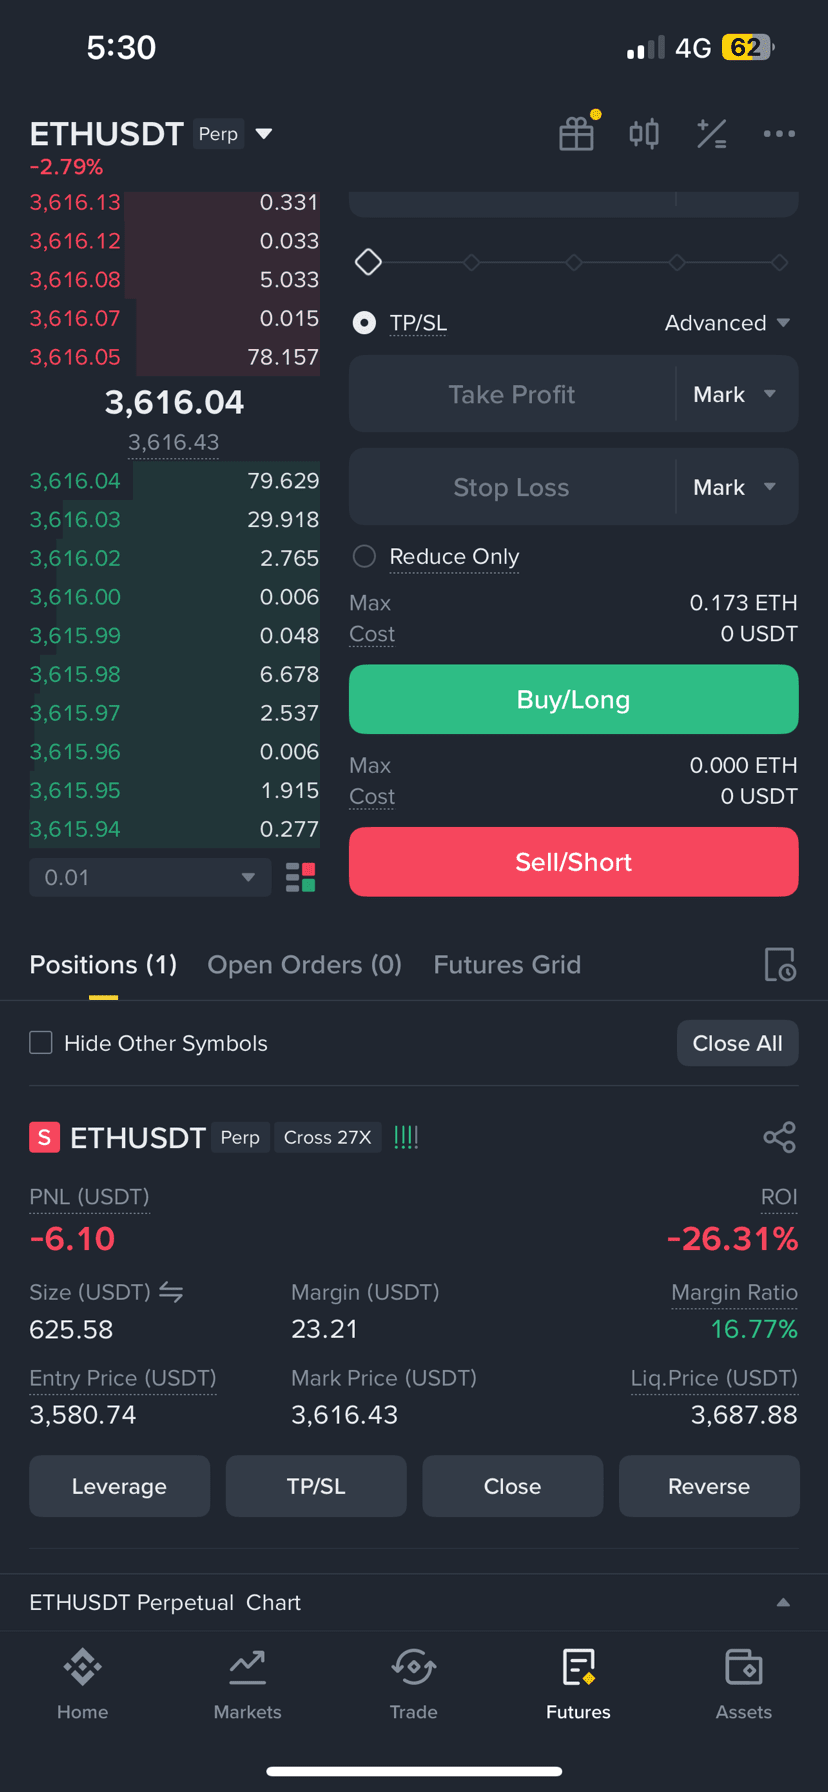Tap the Close All button

point(737,1043)
